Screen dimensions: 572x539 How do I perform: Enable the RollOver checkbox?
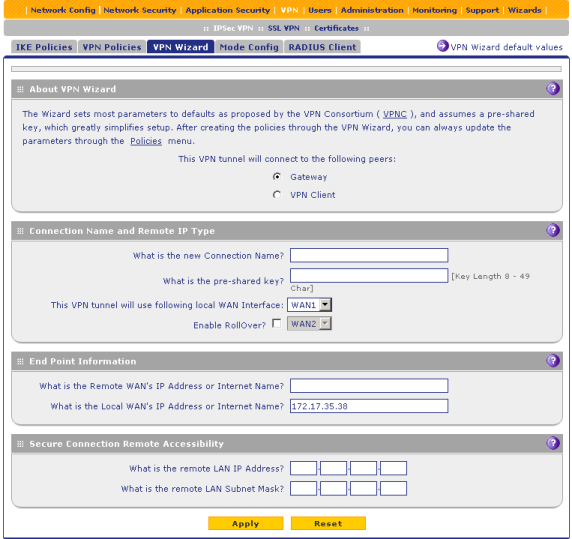click(277, 323)
